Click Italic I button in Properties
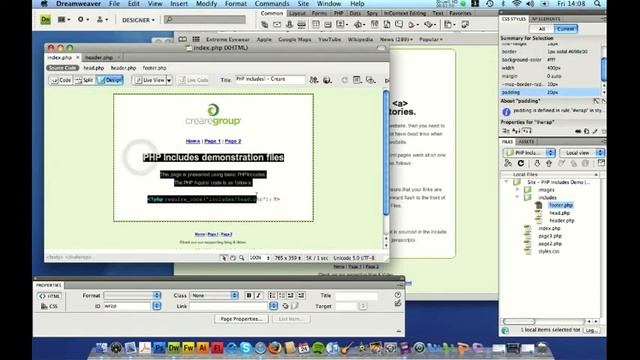Image resolution: width=640 pixels, height=360 pixels. 258,295
